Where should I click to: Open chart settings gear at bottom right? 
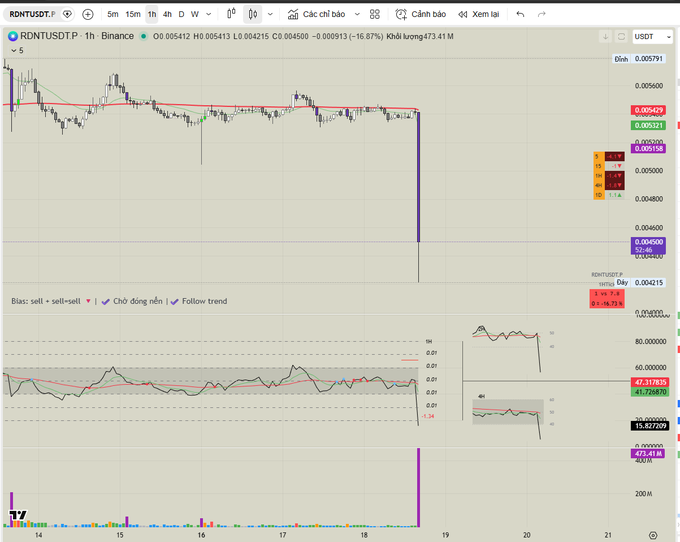[x=653, y=535]
